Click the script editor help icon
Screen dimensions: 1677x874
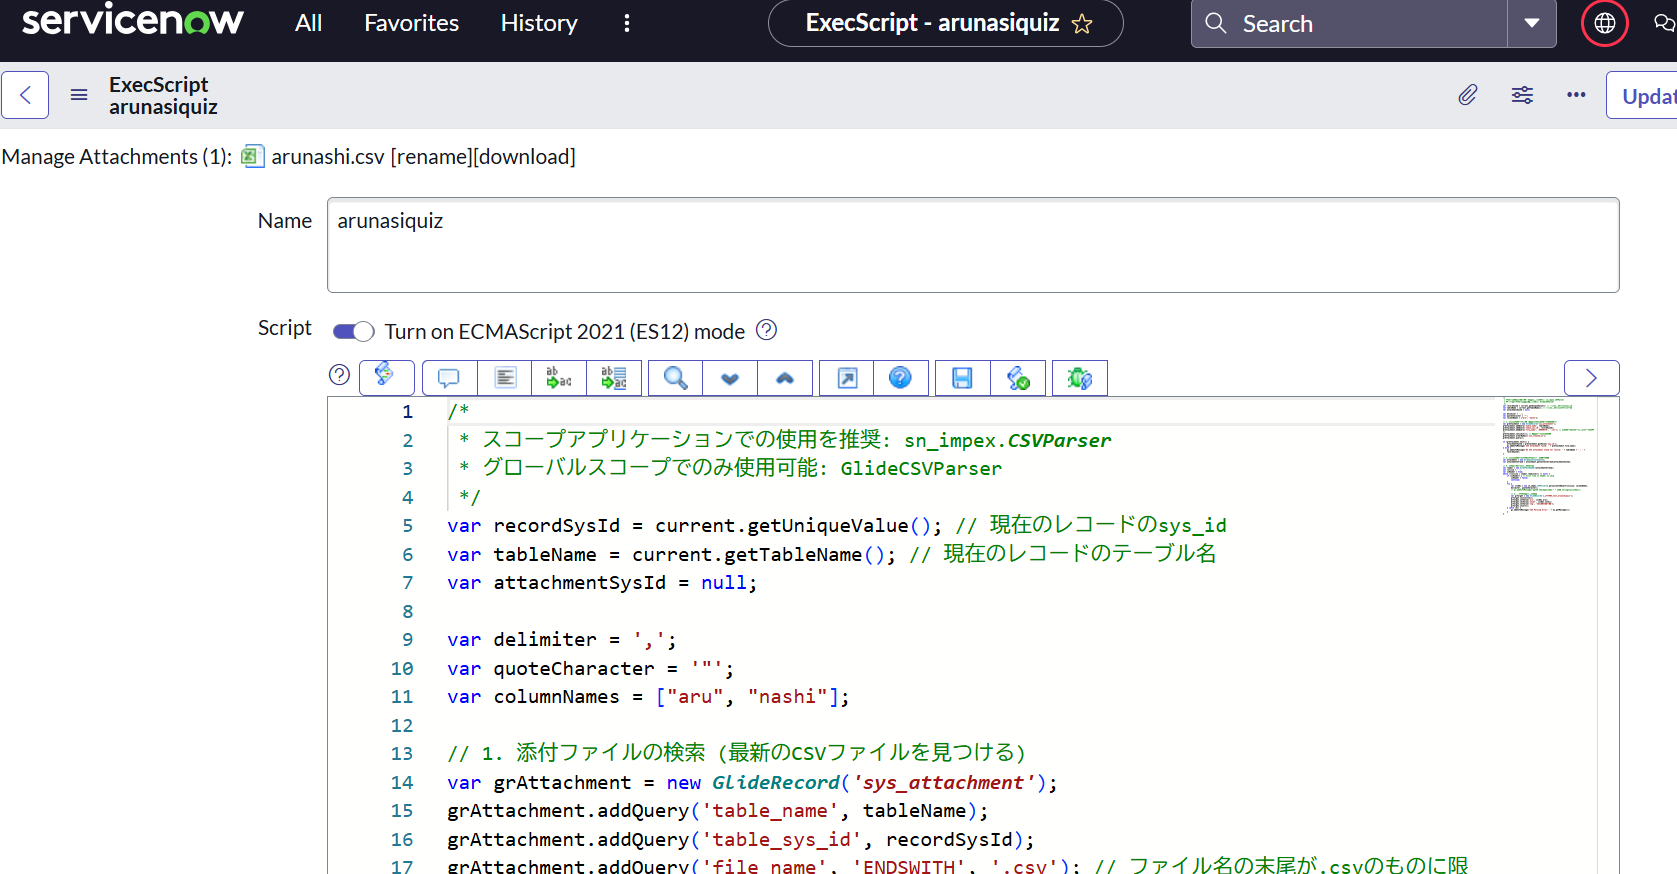tap(340, 375)
